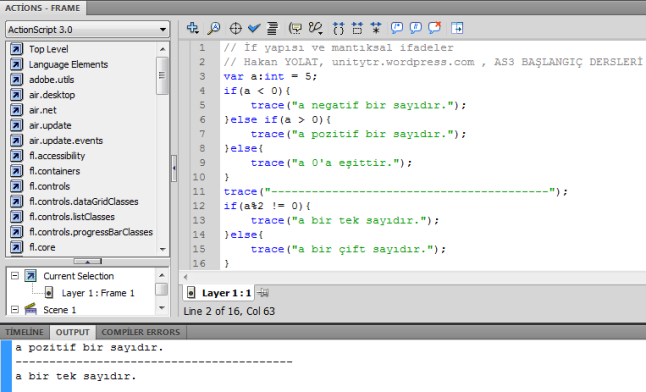Collapse the Scene 1 tree node
Screen dimensions: 646x392
[x=15, y=310]
